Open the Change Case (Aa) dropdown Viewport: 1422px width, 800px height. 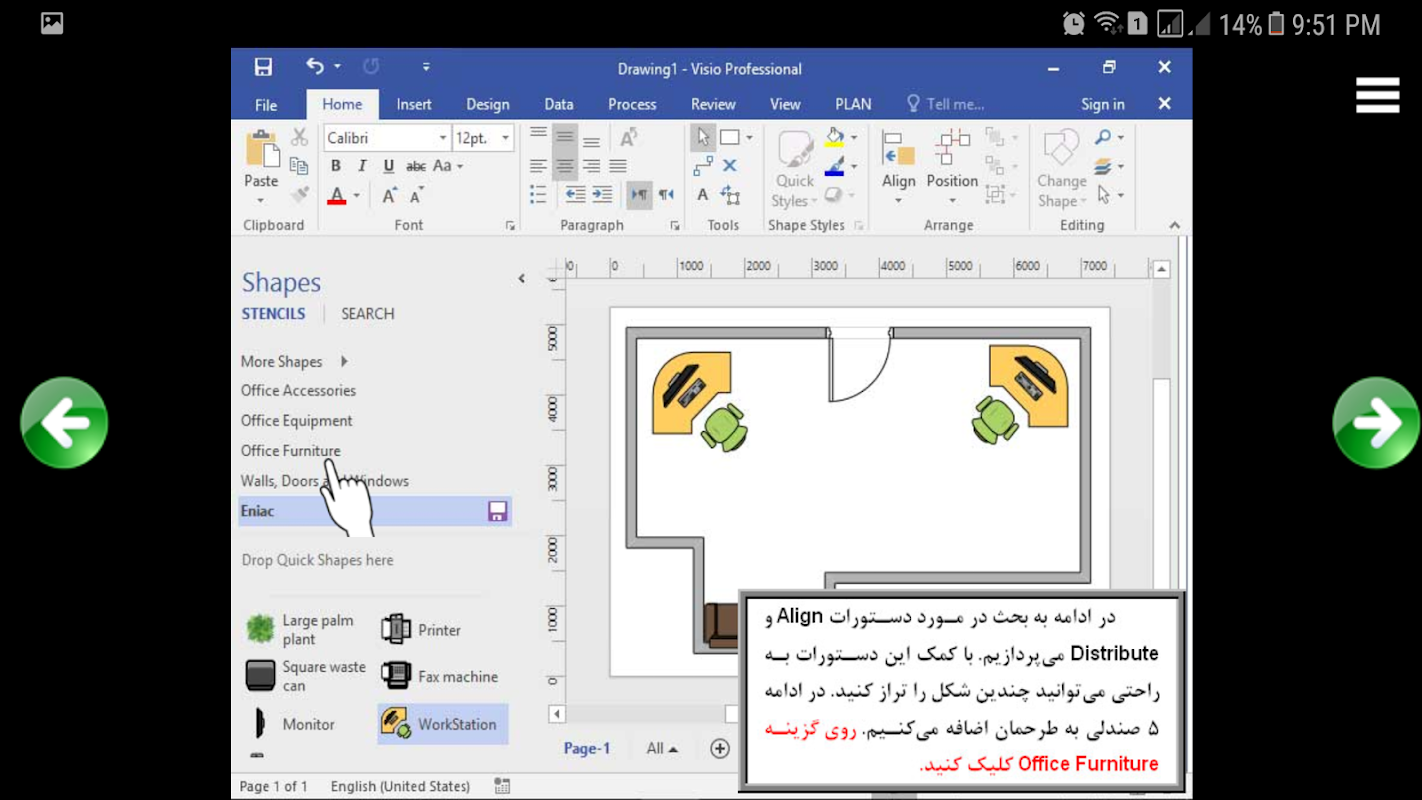(x=447, y=166)
